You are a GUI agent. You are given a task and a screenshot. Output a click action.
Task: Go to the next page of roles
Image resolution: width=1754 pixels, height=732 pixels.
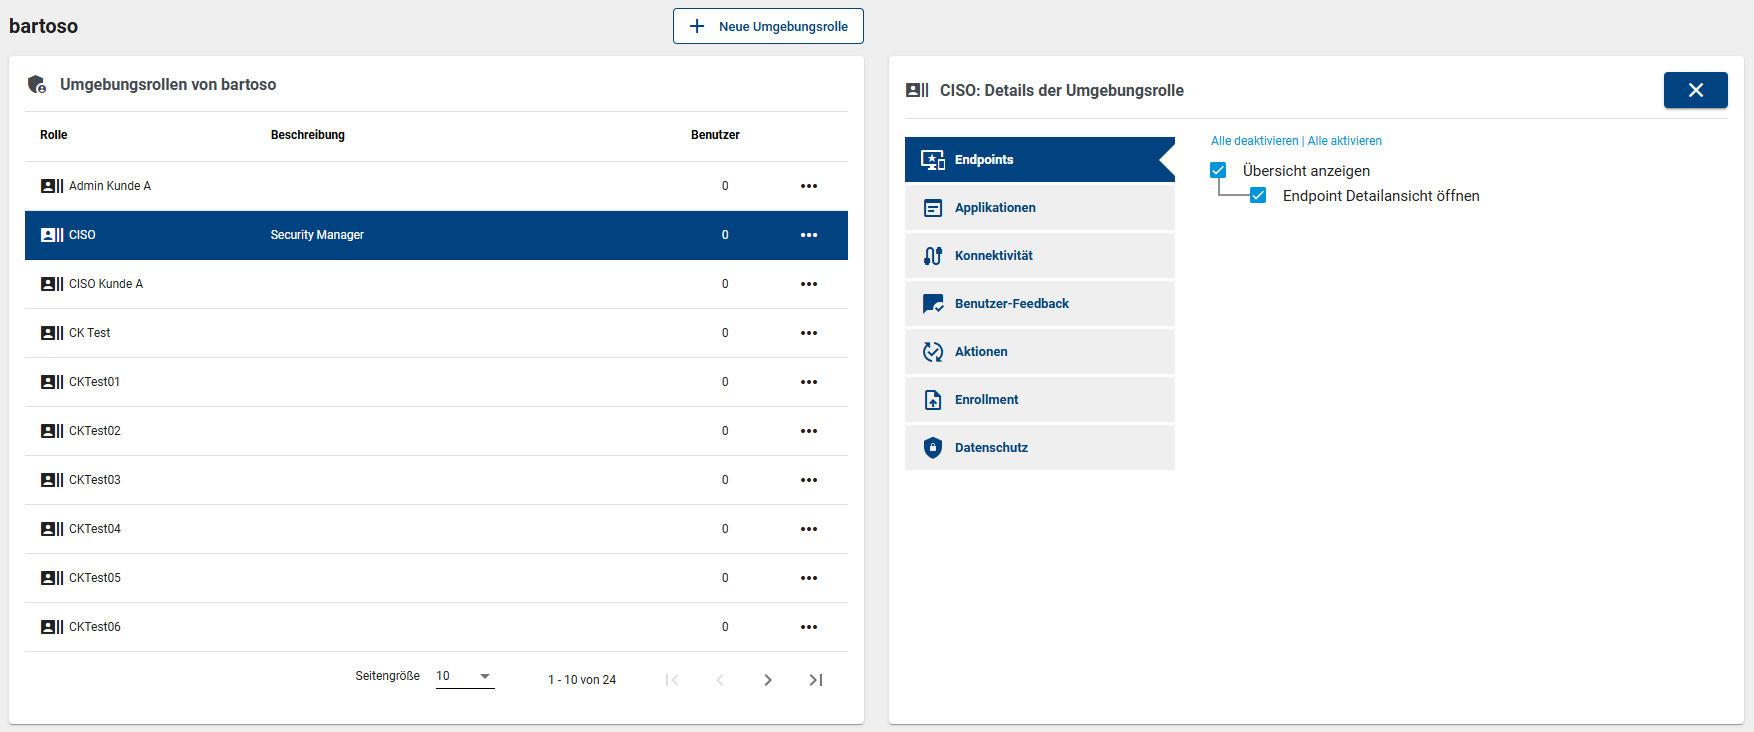tap(767, 680)
